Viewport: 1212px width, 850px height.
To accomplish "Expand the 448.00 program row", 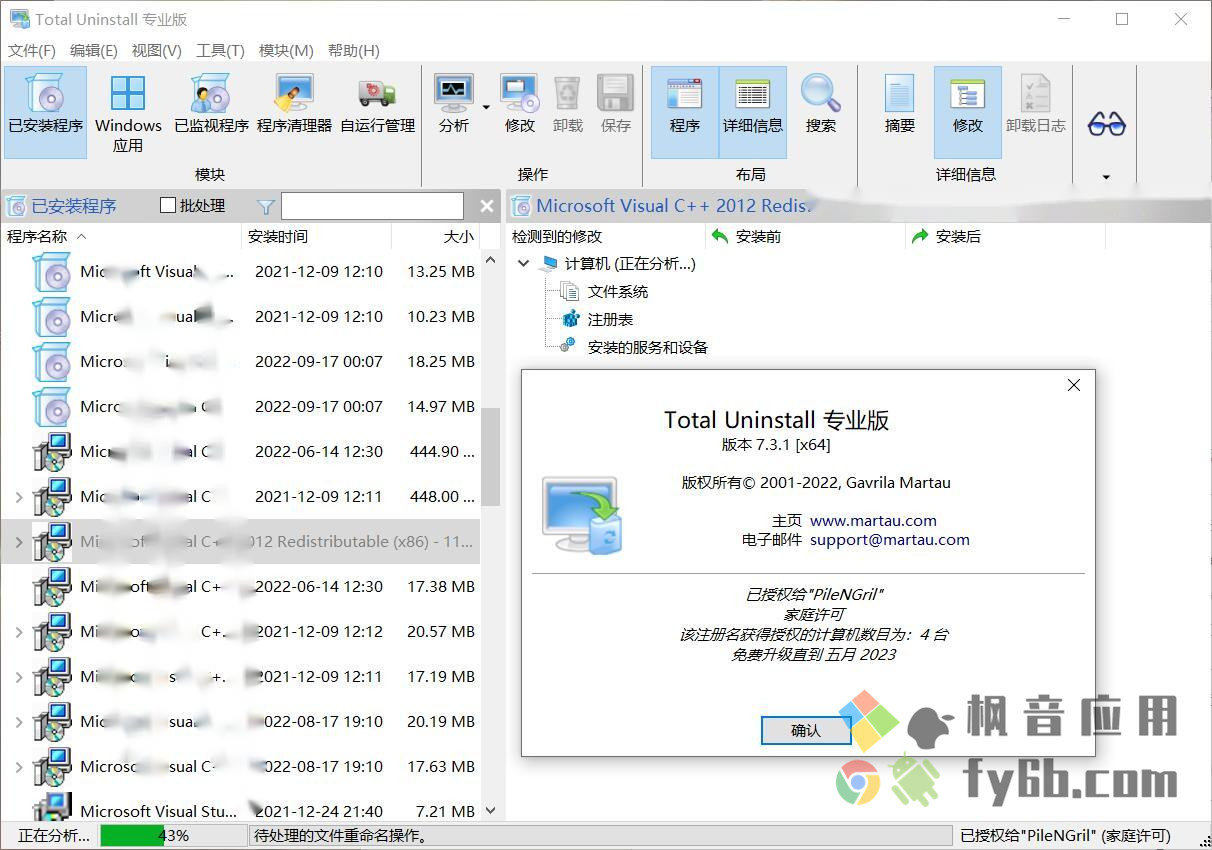I will click(19, 497).
